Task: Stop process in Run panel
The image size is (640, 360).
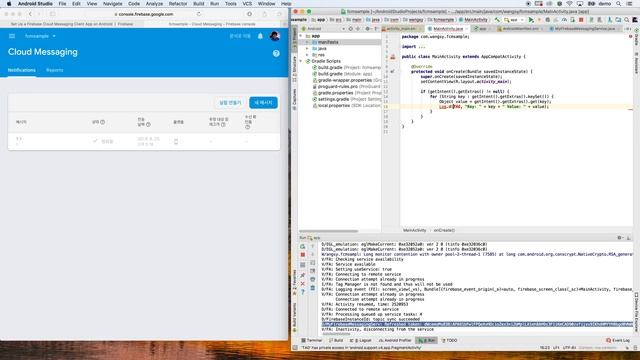Action: click(302, 255)
